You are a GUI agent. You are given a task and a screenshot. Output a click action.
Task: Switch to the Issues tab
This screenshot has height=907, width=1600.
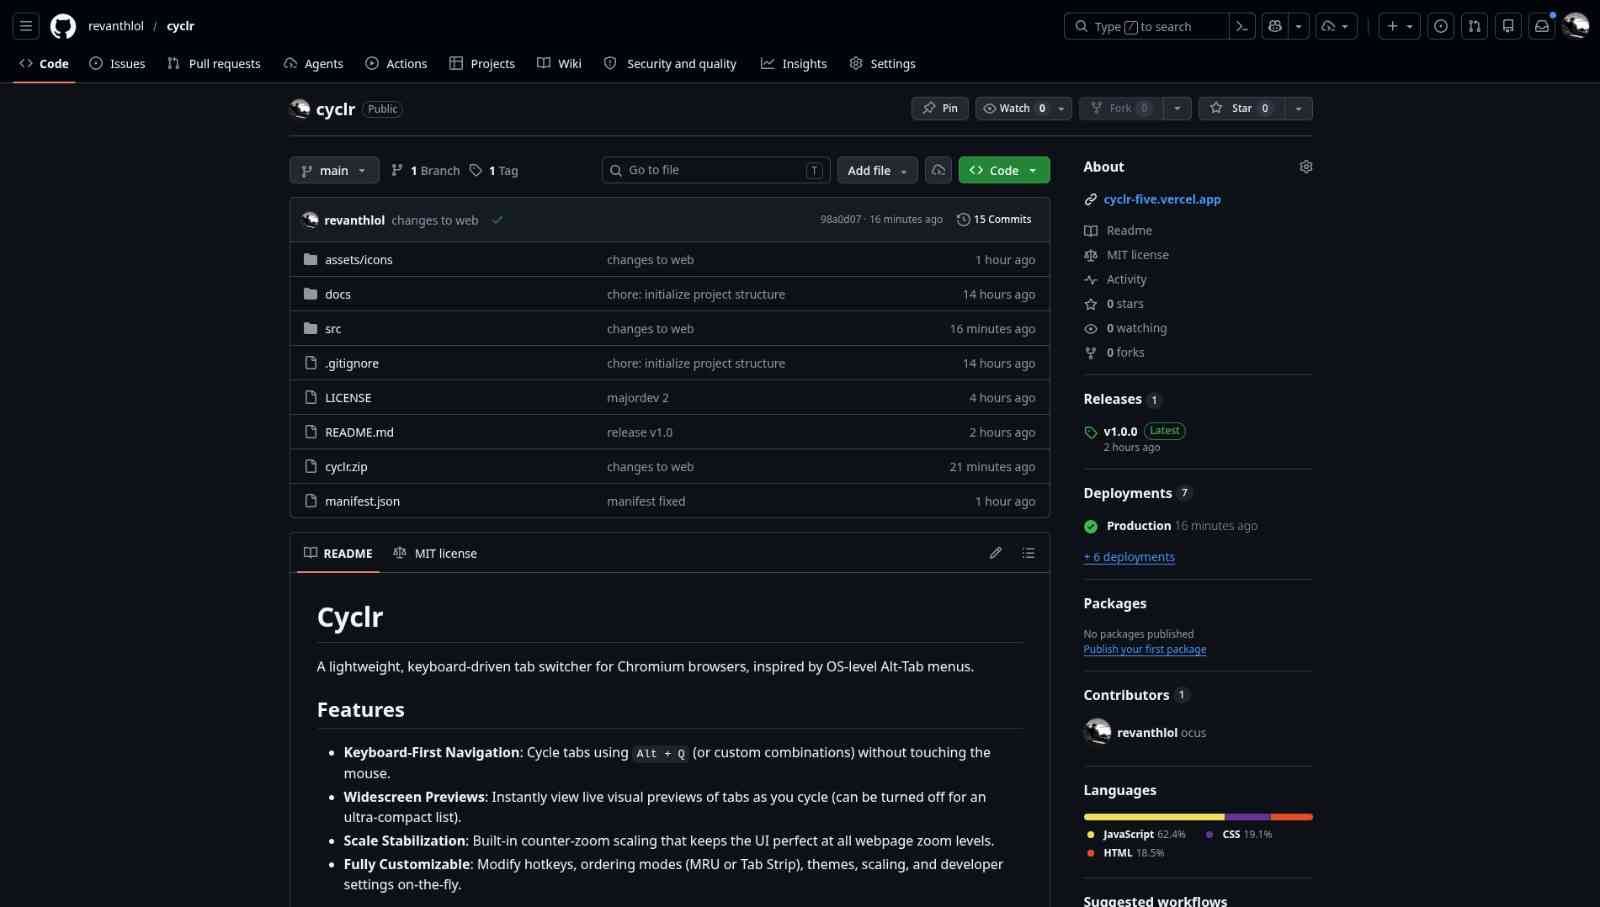pyautogui.click(x=117, y=63)
